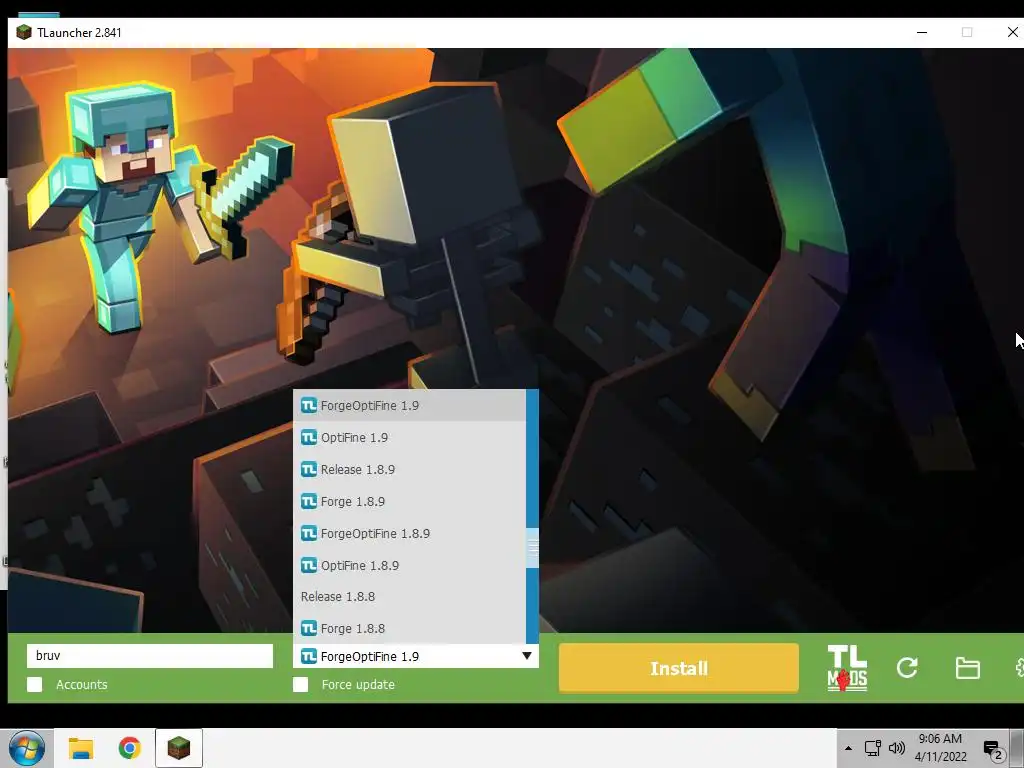
Task: Minimize the TLauncher window
Action: pyautogui.click(x=921, y=32)
